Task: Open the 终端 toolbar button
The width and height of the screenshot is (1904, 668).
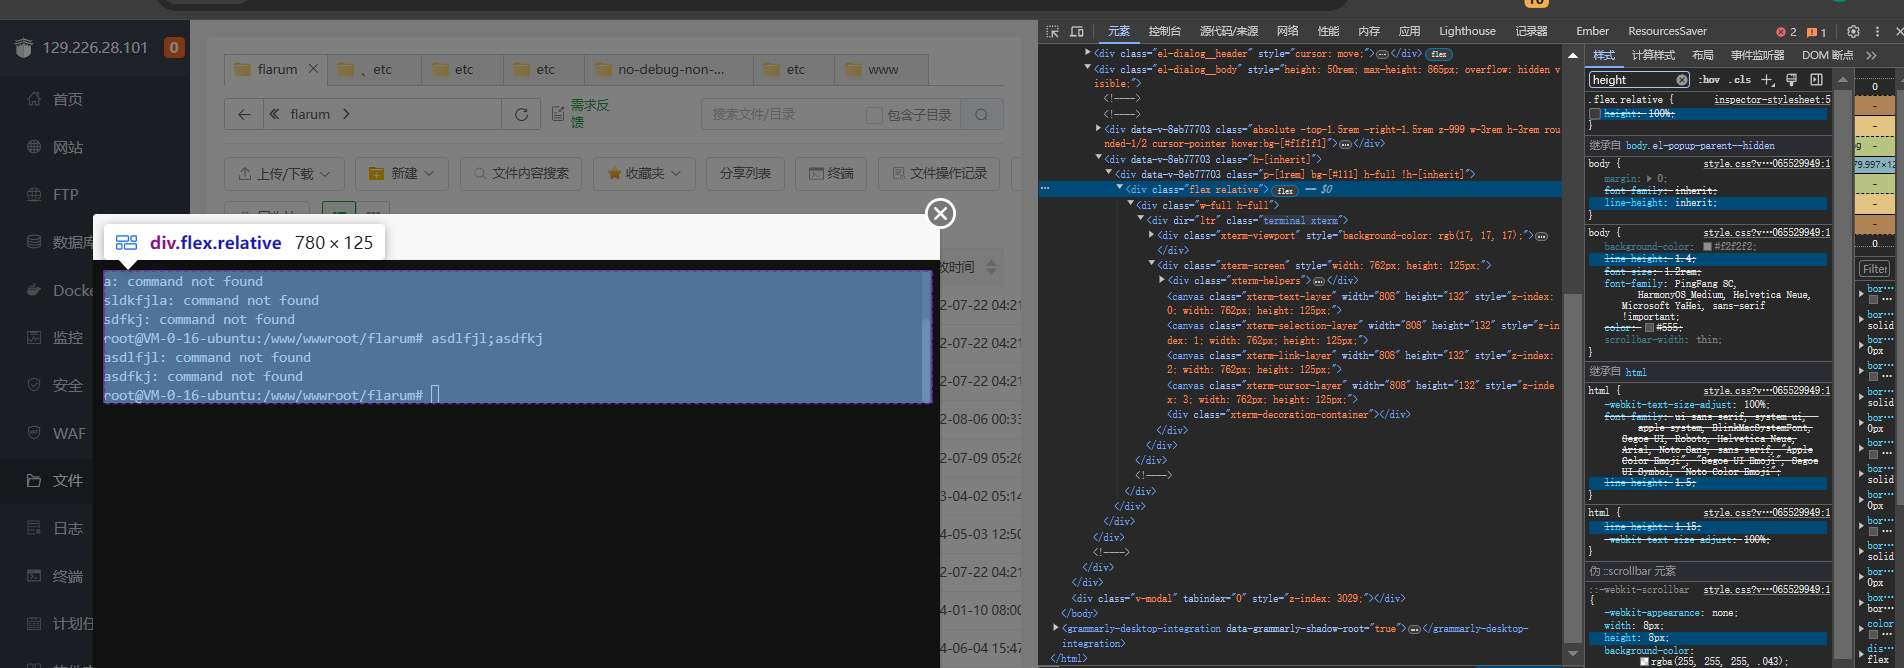Action: click(x=831, y=173)
